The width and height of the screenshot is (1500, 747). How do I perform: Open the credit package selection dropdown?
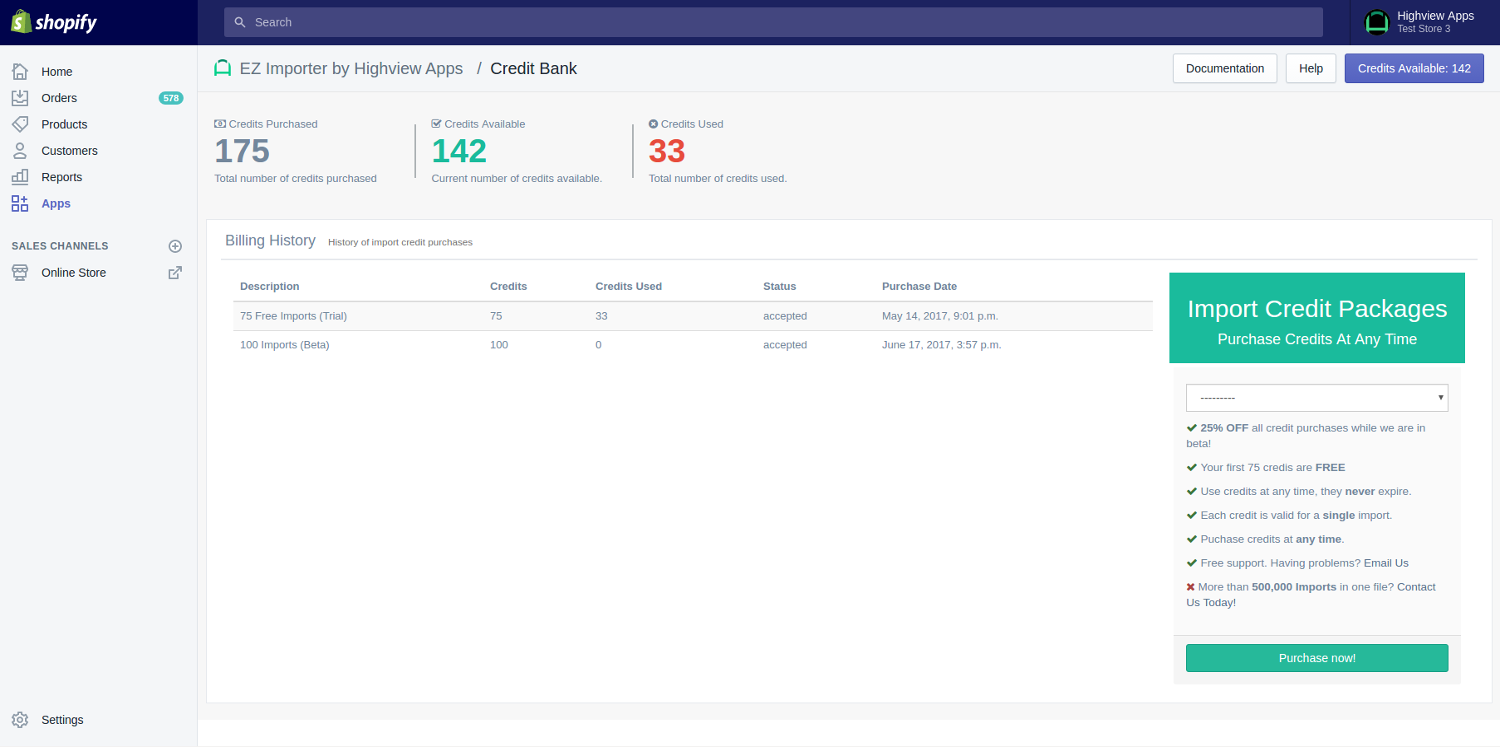click(x=1316, y=397)
